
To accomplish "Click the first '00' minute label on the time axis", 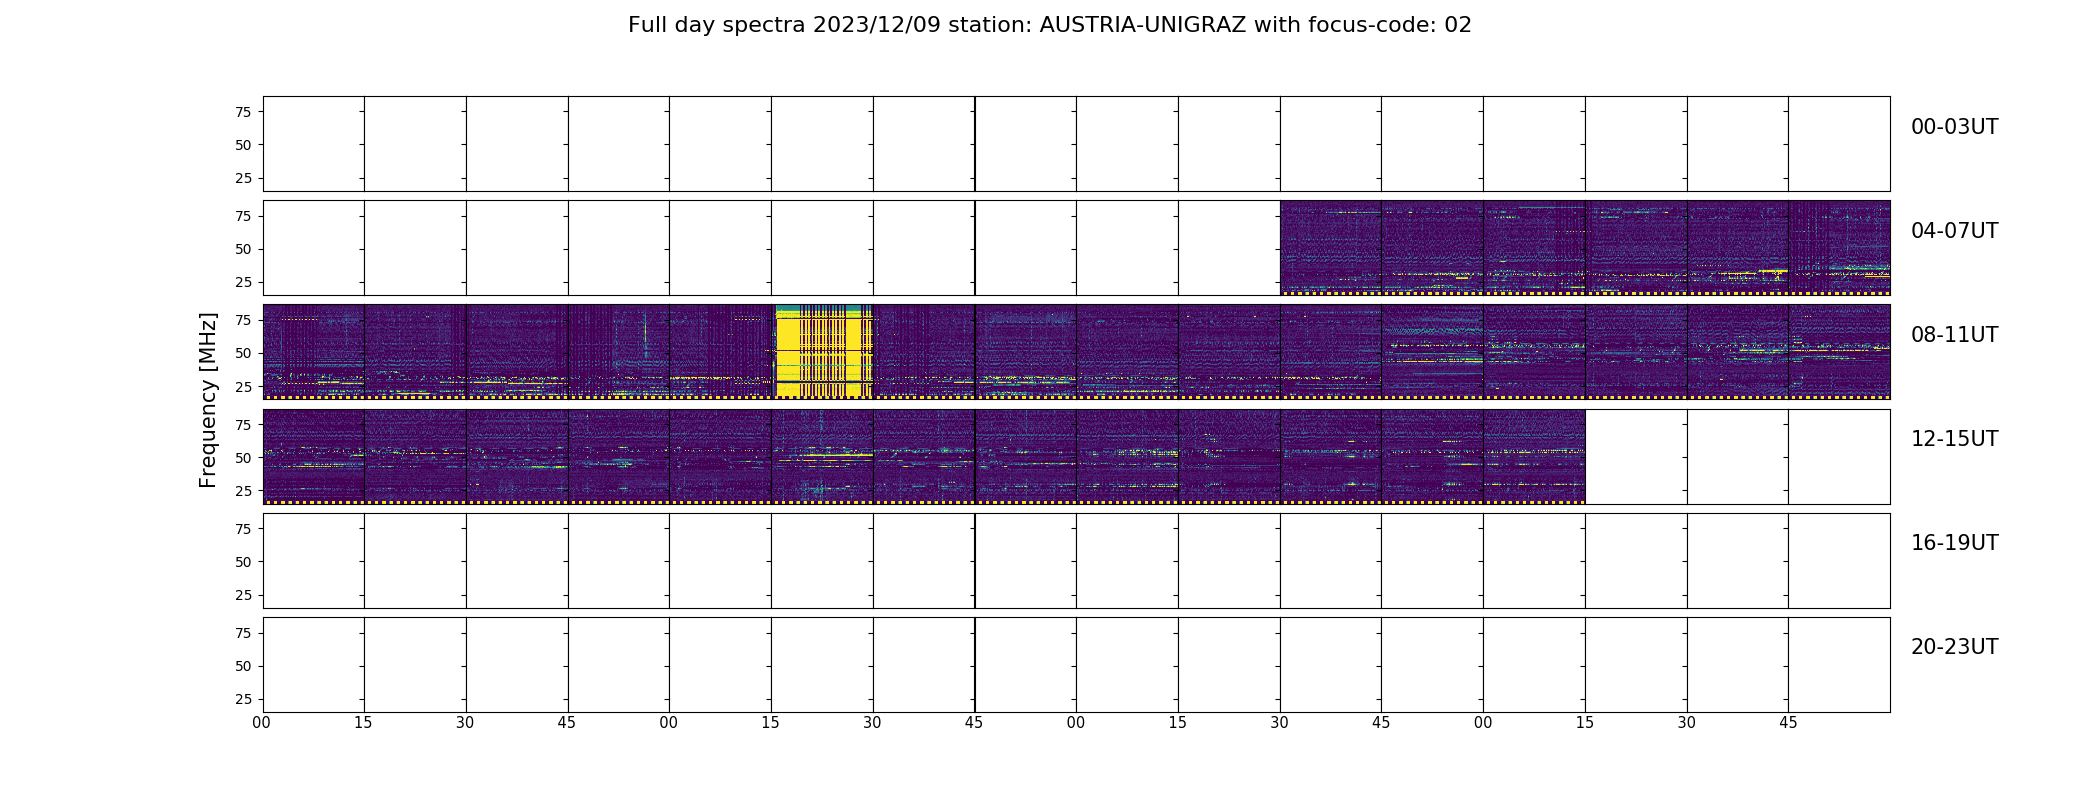I will click(262, 723).
